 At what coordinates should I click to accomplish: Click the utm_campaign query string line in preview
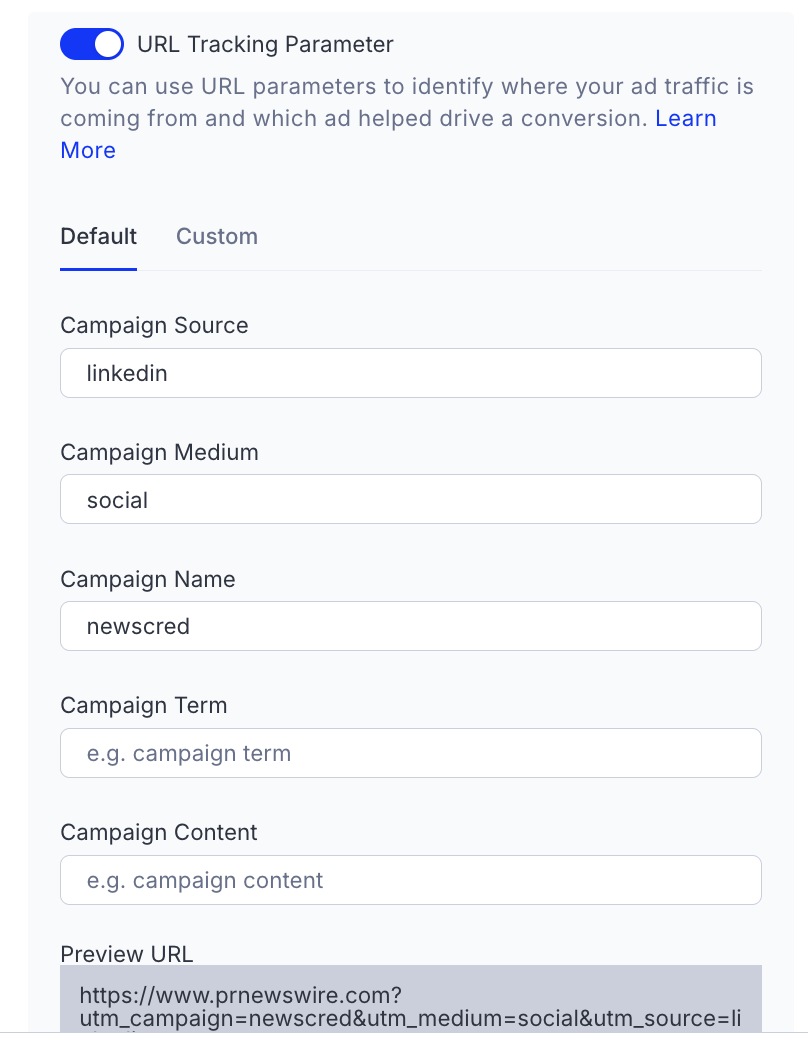click(x=410, y=1019)
